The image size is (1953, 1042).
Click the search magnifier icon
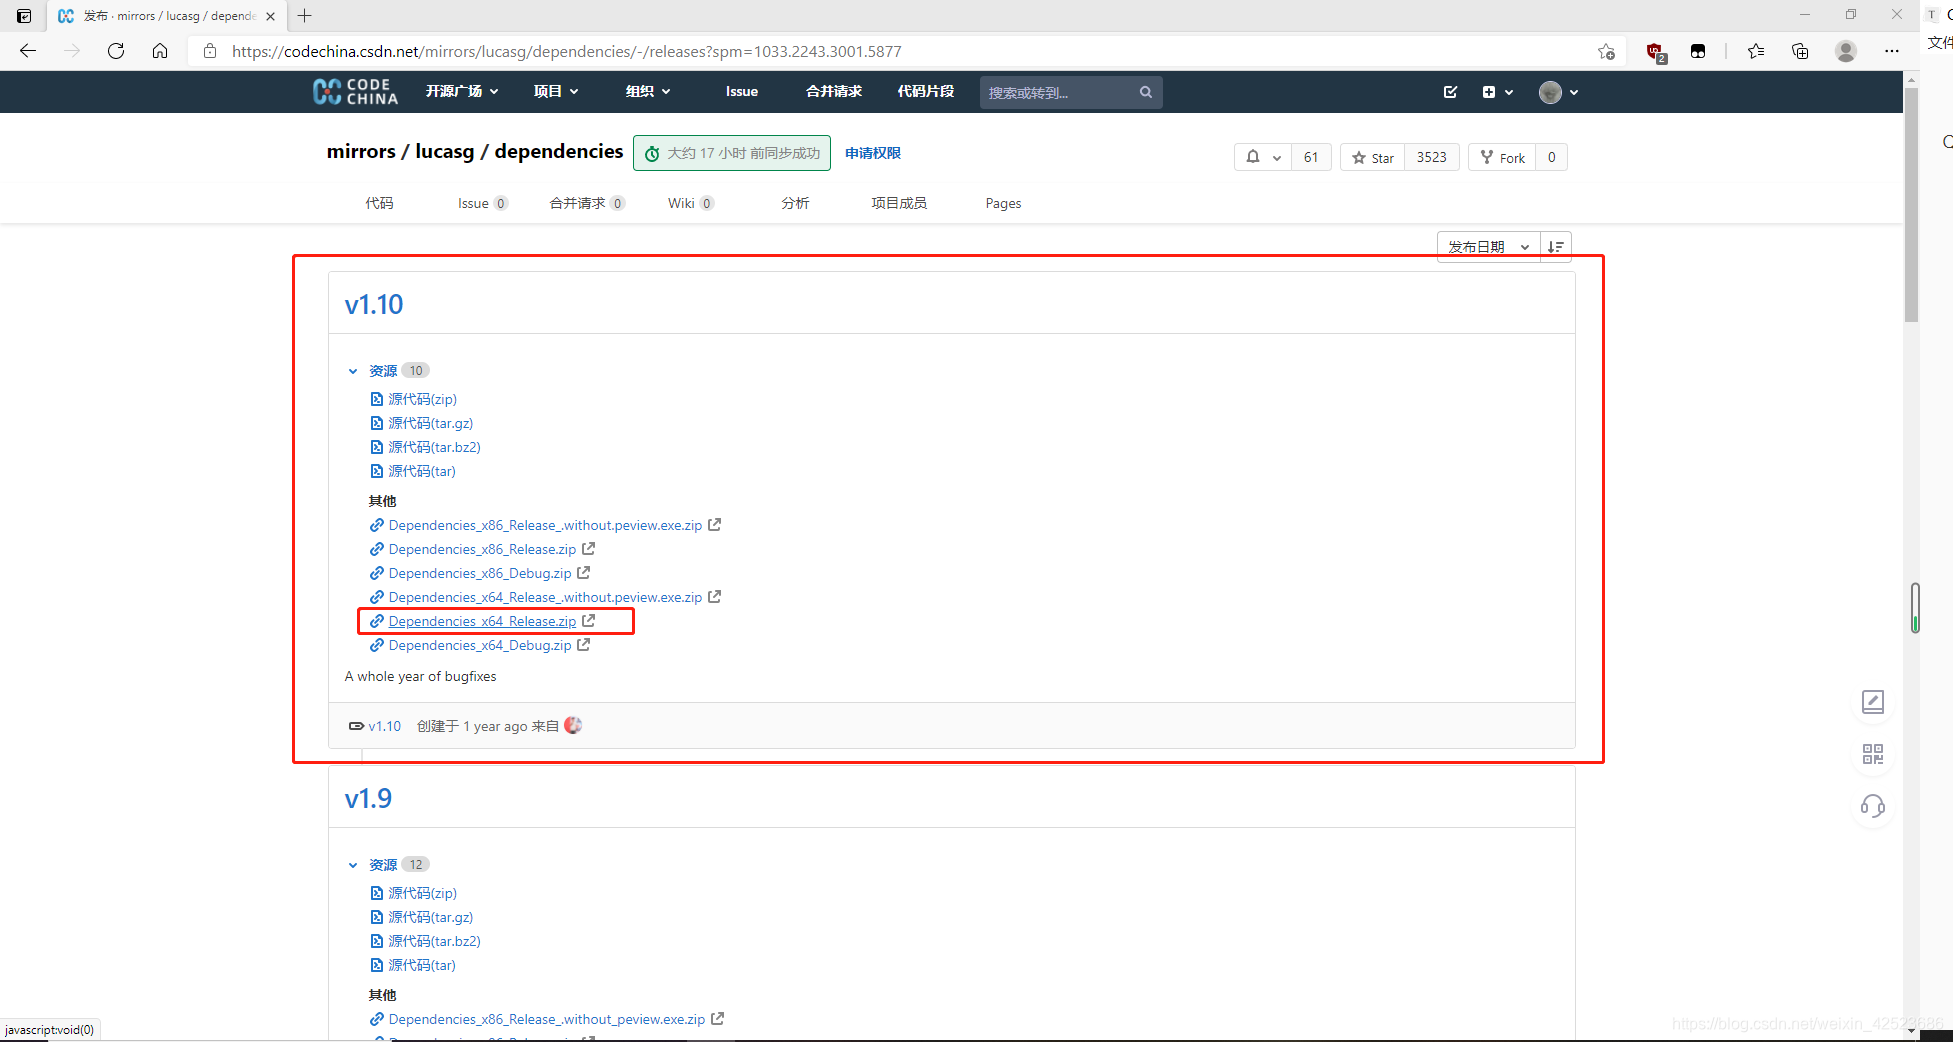pos(1146,92)
